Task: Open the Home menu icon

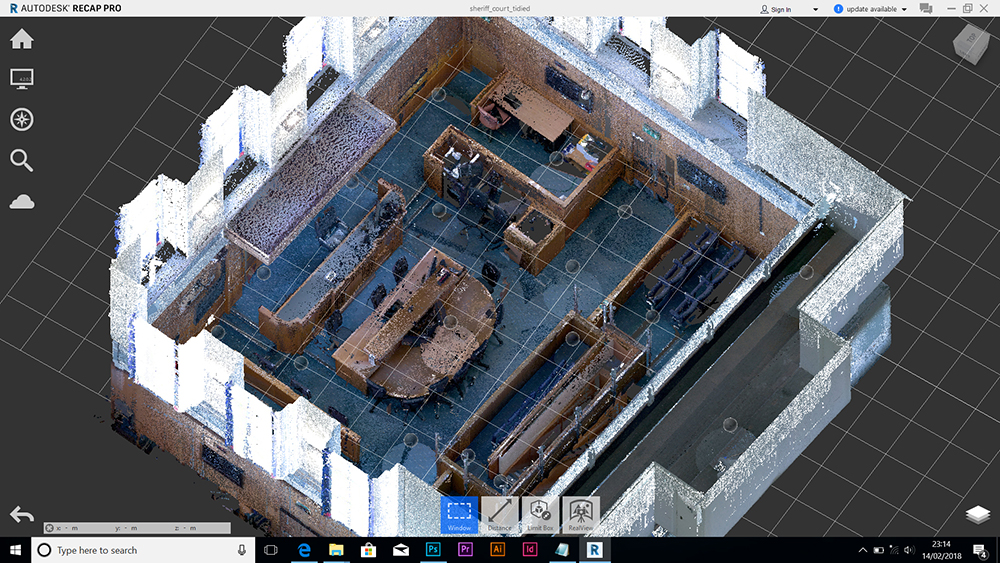Action: tap(21, 39)
